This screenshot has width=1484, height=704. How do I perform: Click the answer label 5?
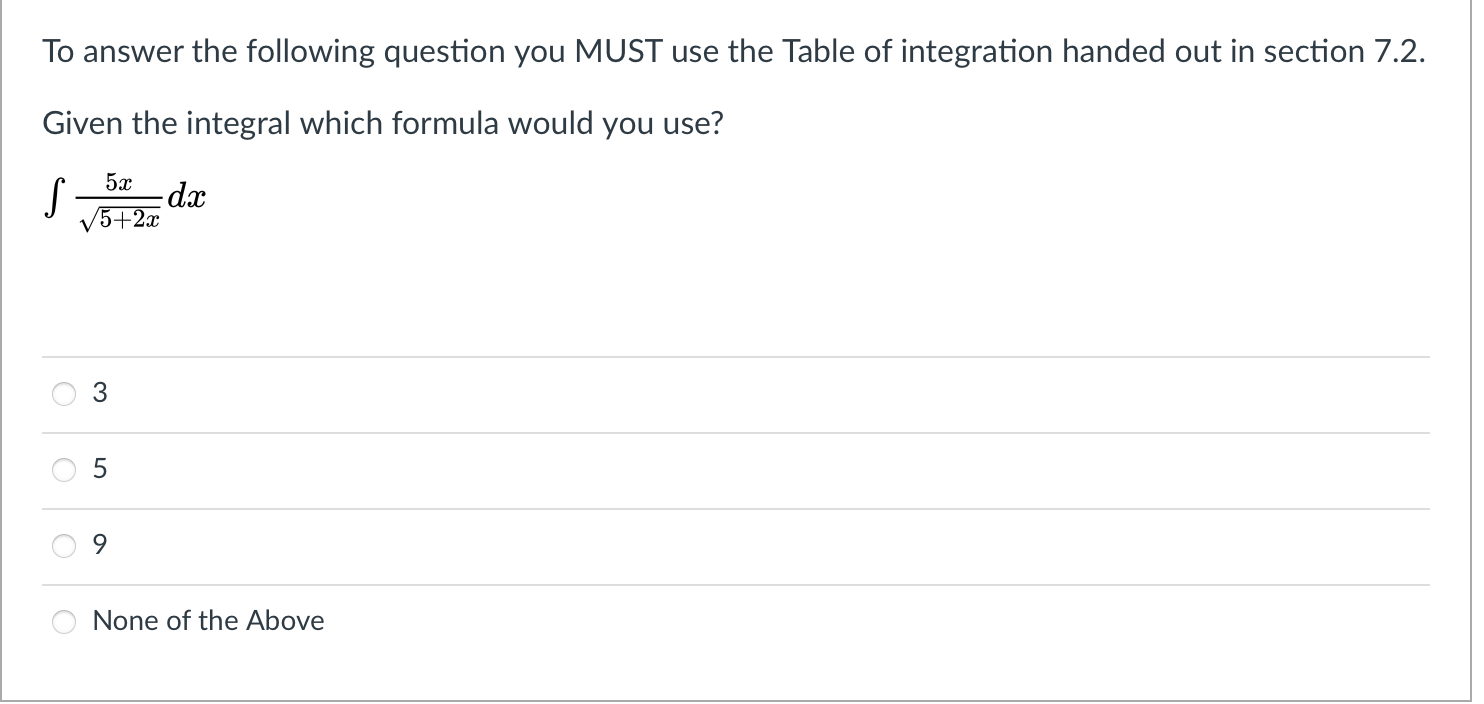[99, 468]
